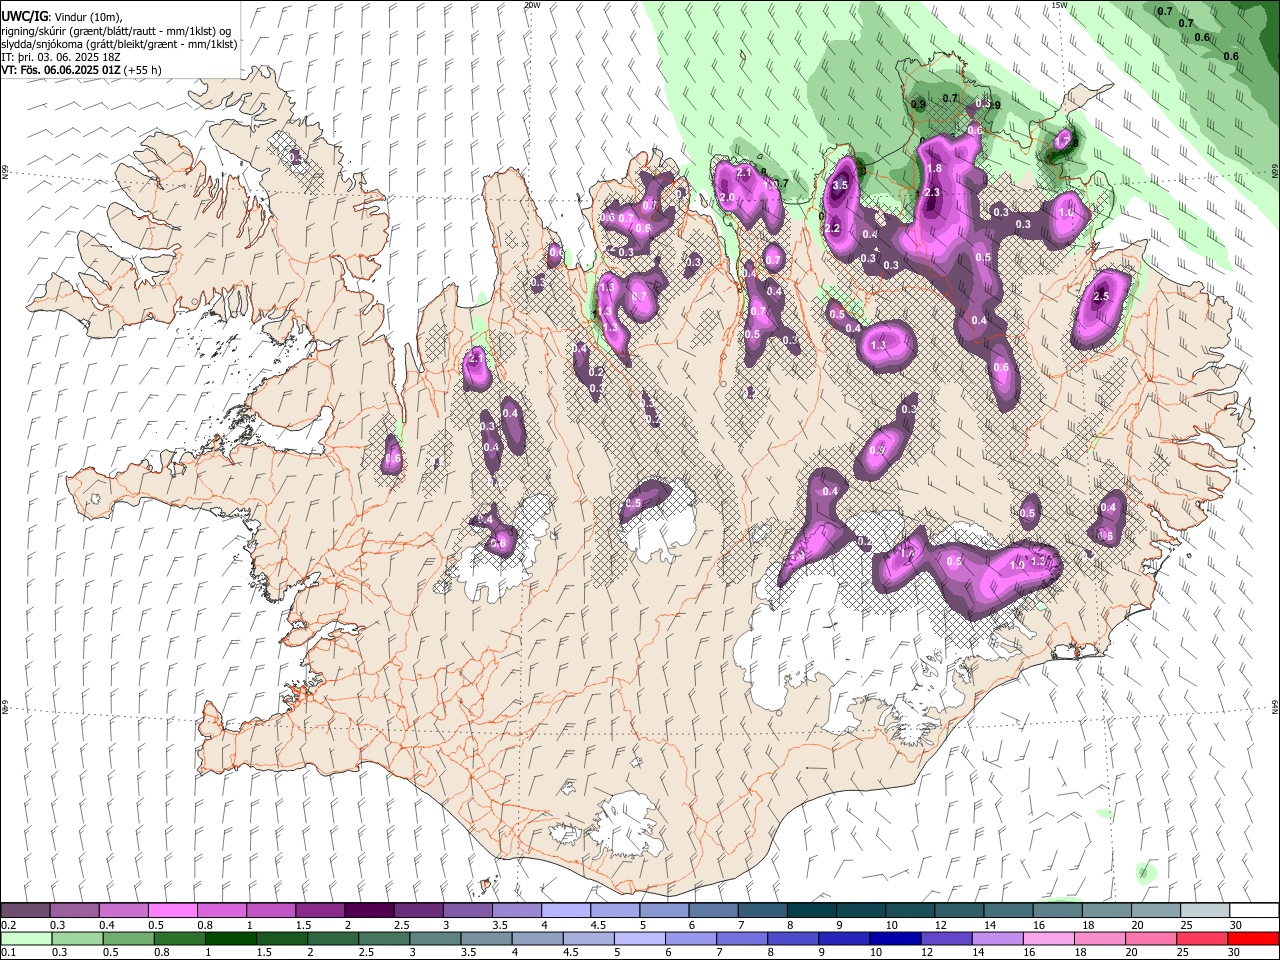Click the white swatch after upper 30 label
The image size is (1280, 960).
[1254, 911]
